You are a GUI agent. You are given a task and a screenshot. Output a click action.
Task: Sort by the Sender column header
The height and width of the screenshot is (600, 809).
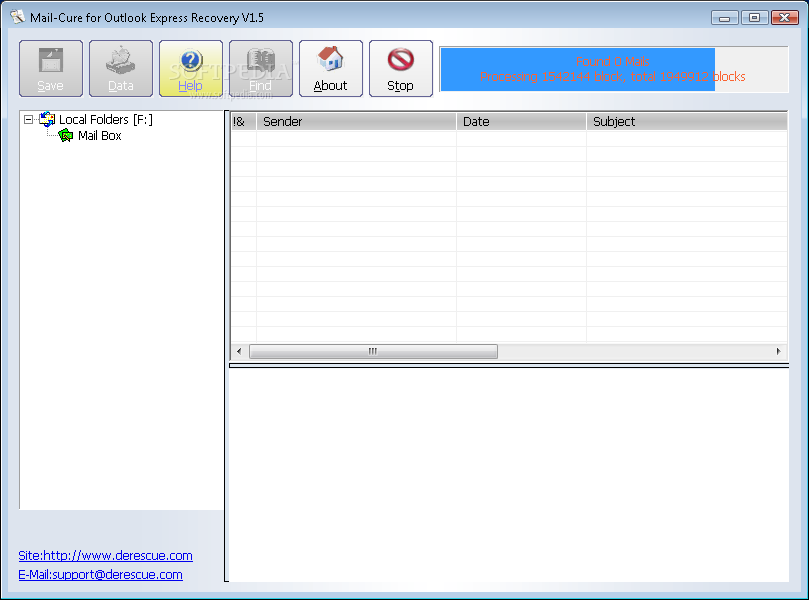(356, 122)
